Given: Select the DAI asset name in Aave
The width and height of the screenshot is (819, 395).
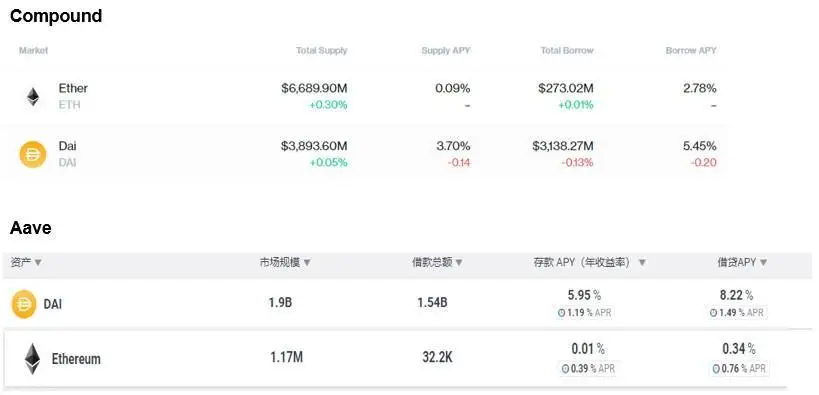Looking at the screenshot, I should [53, 305].
